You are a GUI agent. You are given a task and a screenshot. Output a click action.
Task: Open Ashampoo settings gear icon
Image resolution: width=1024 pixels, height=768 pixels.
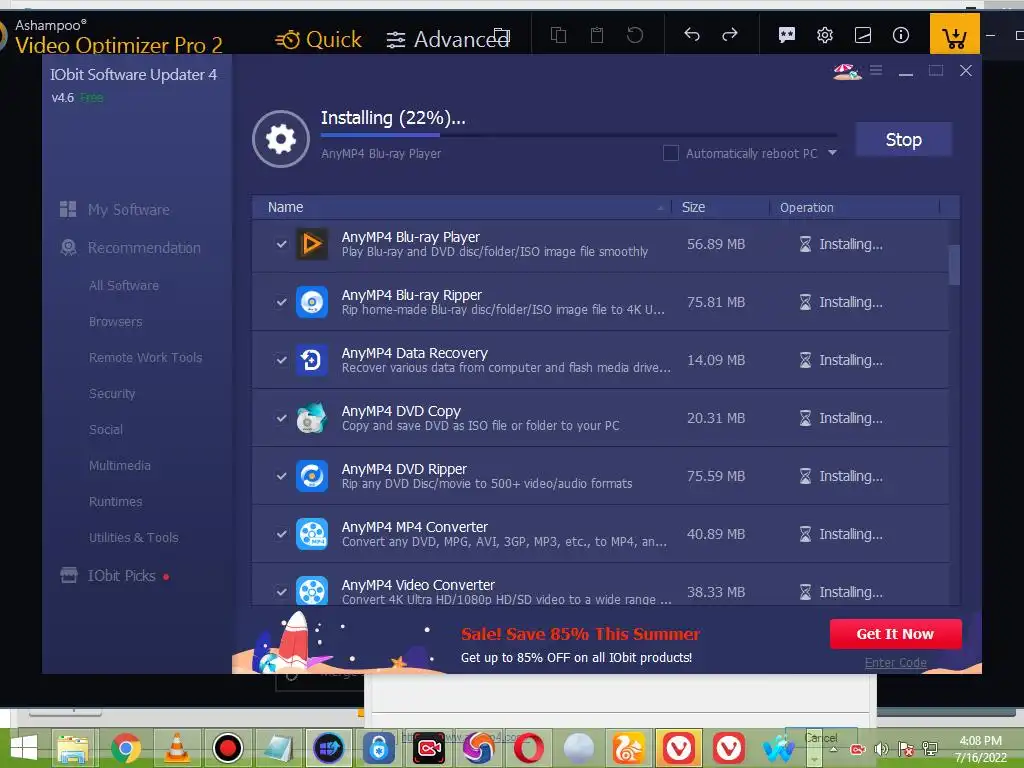click(825, 35)
